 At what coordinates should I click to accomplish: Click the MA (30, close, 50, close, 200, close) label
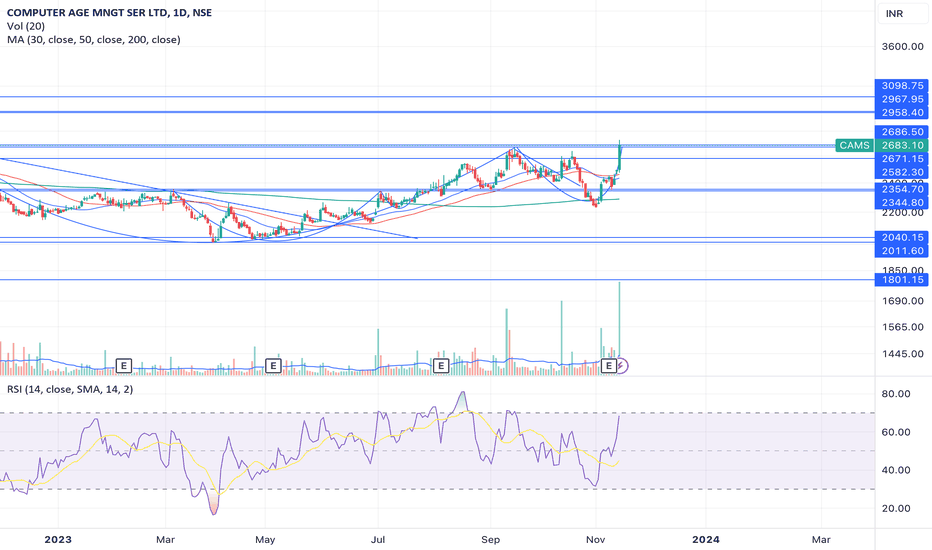click(x=94, y=40)
